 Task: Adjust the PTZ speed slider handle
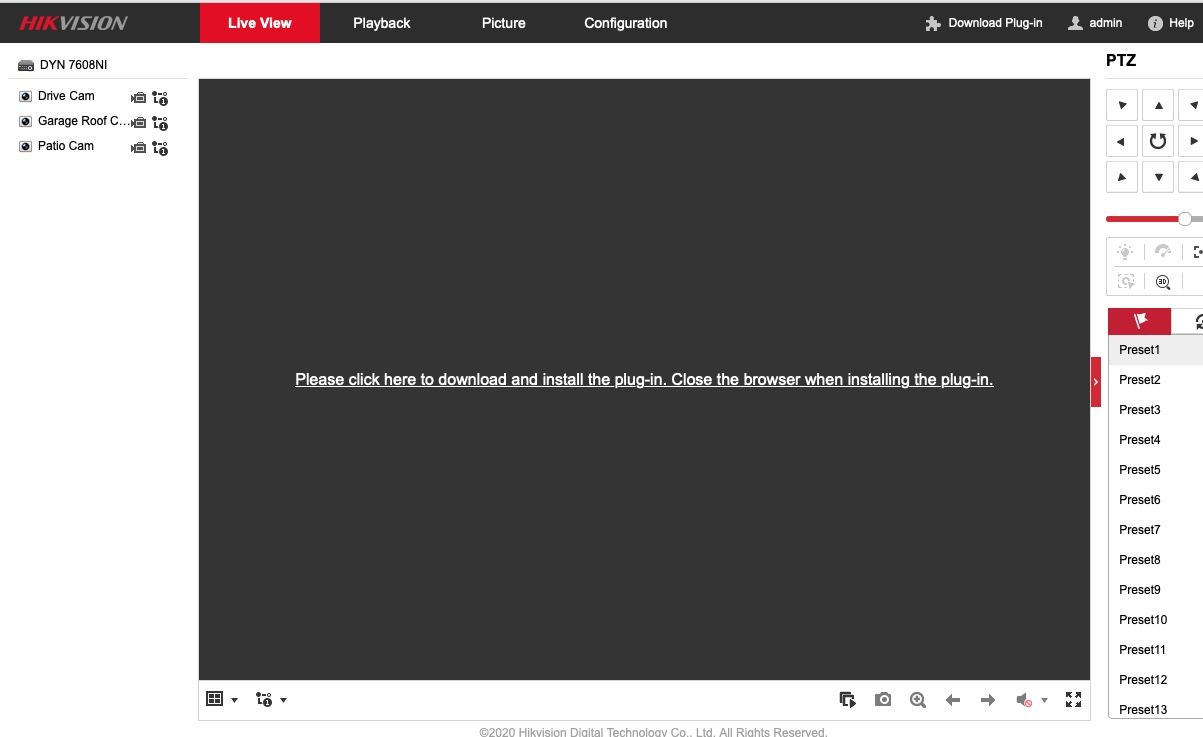[x=1185, y=219]
